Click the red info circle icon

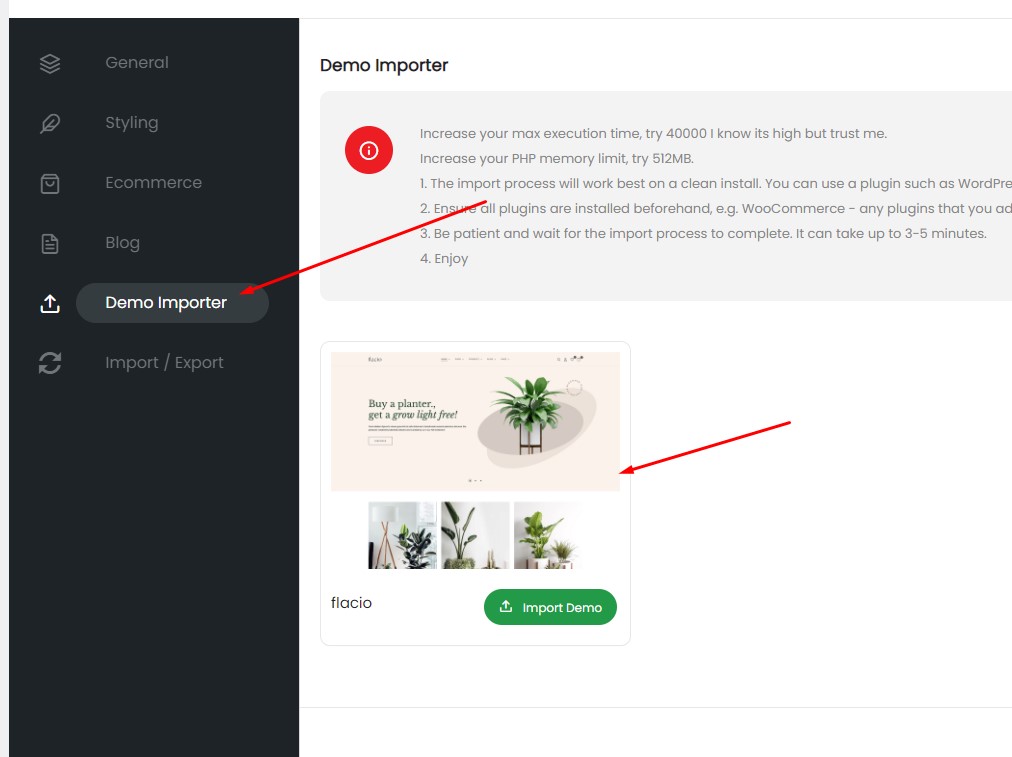coord(369,150)
